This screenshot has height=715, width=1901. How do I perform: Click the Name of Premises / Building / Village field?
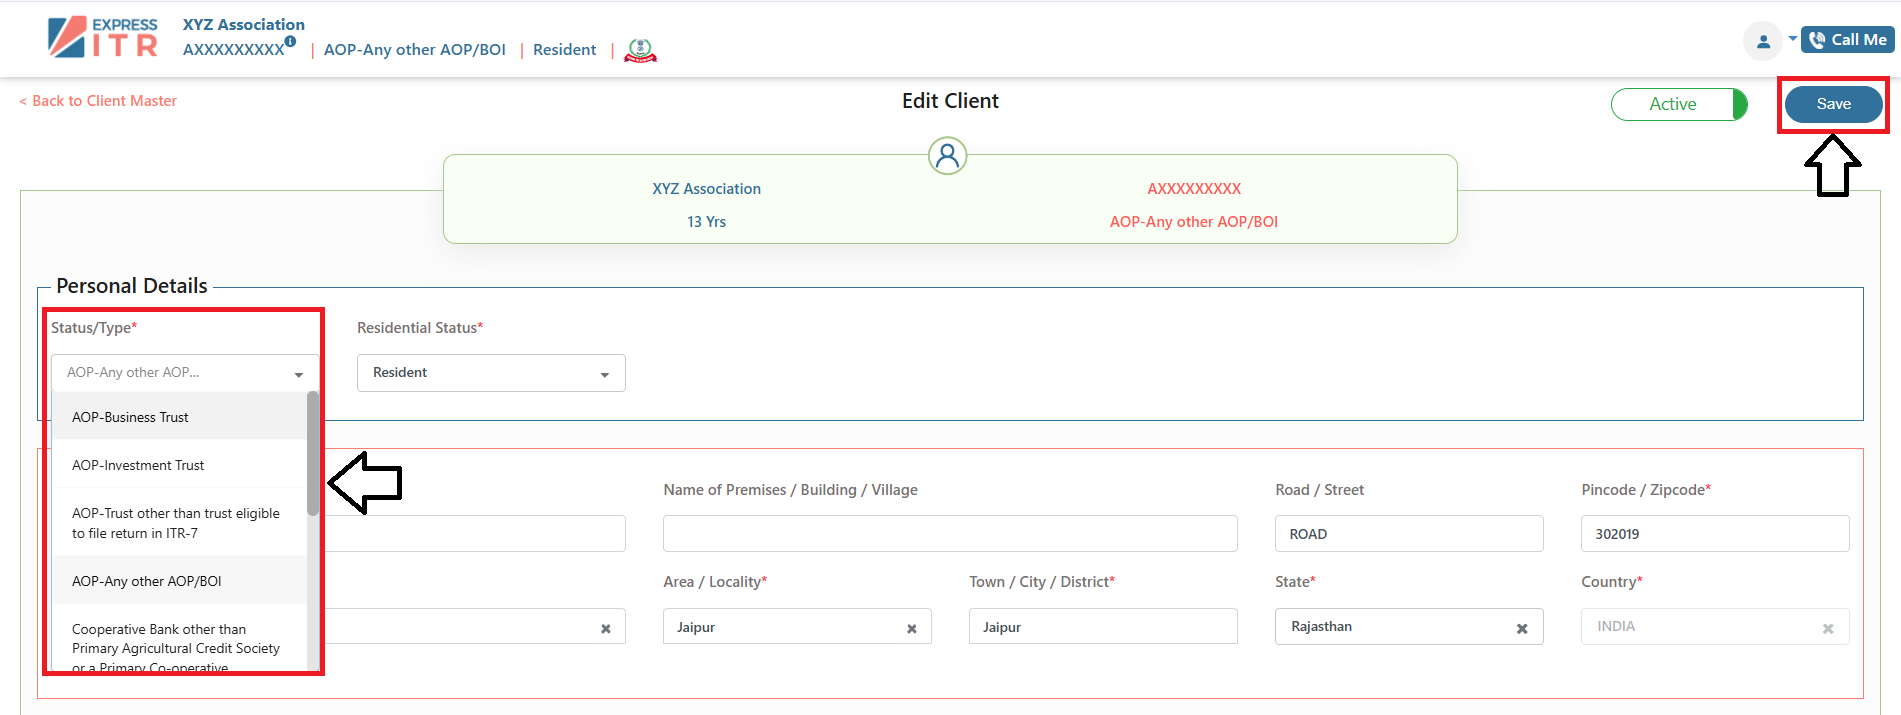pos(950,534)
